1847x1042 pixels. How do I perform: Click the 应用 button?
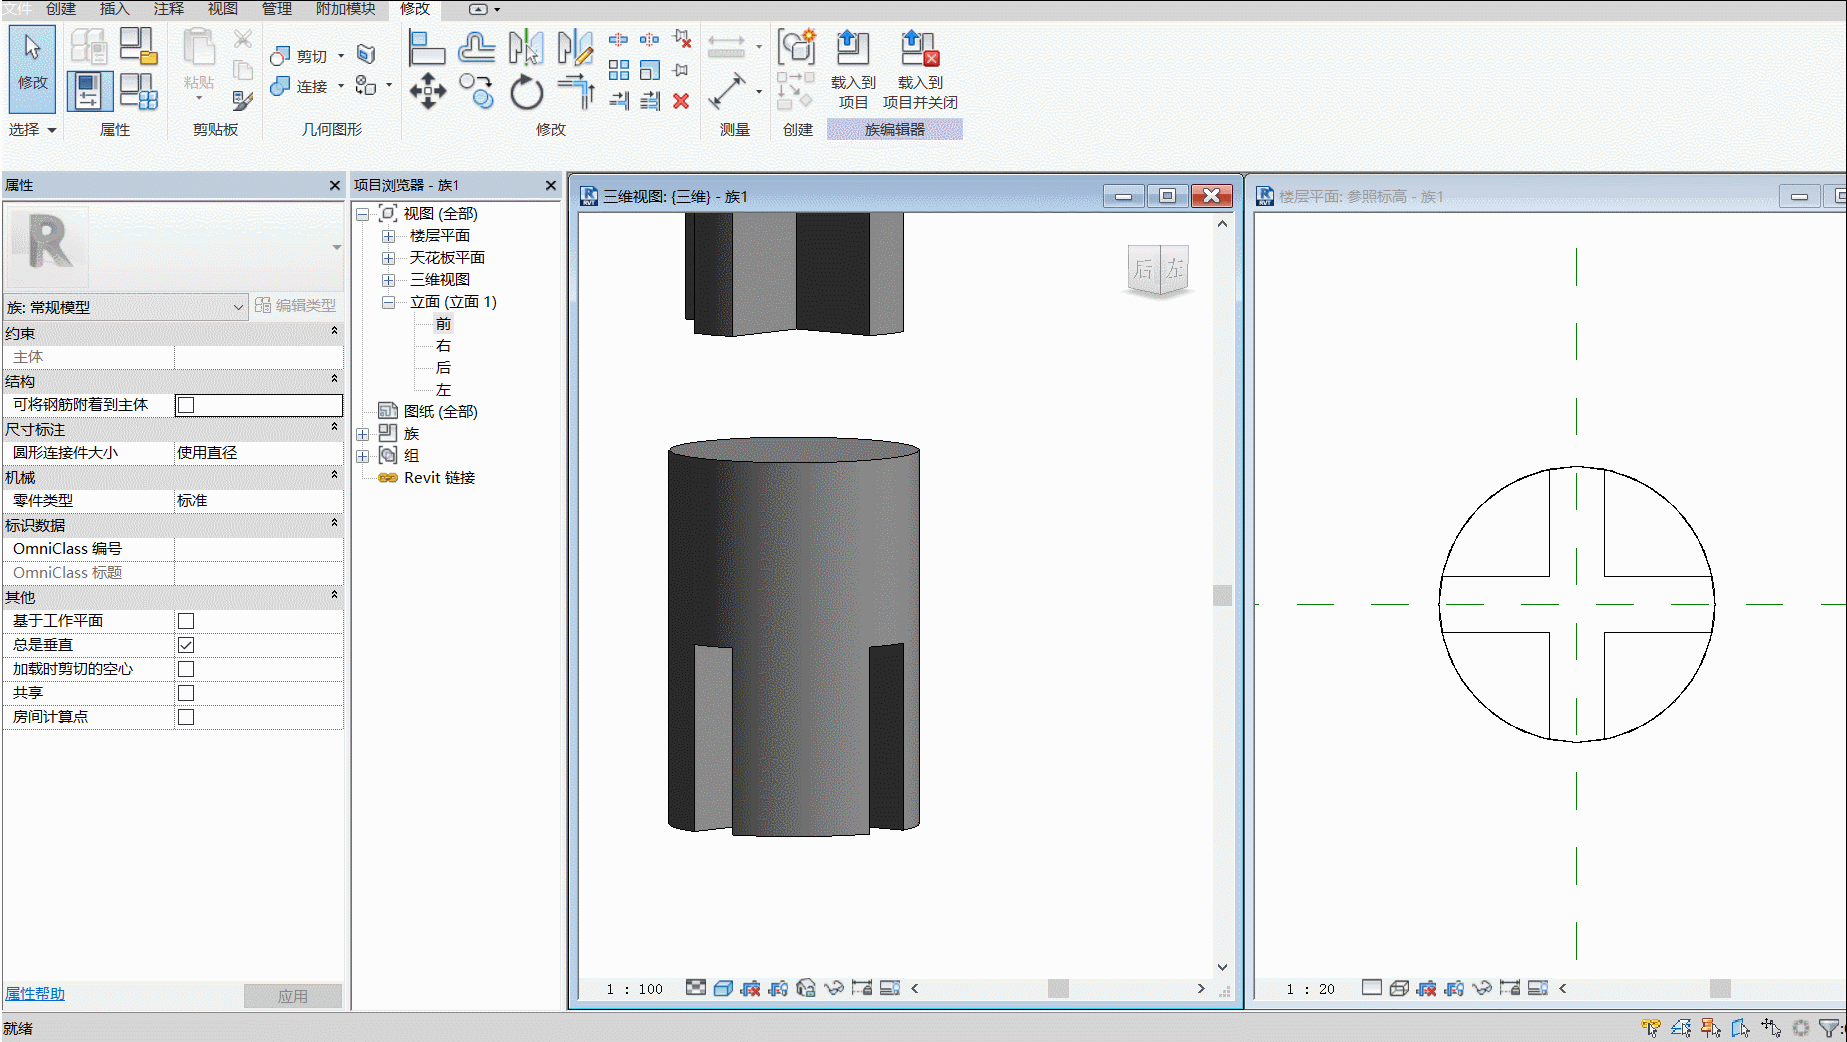pos(293,996)
